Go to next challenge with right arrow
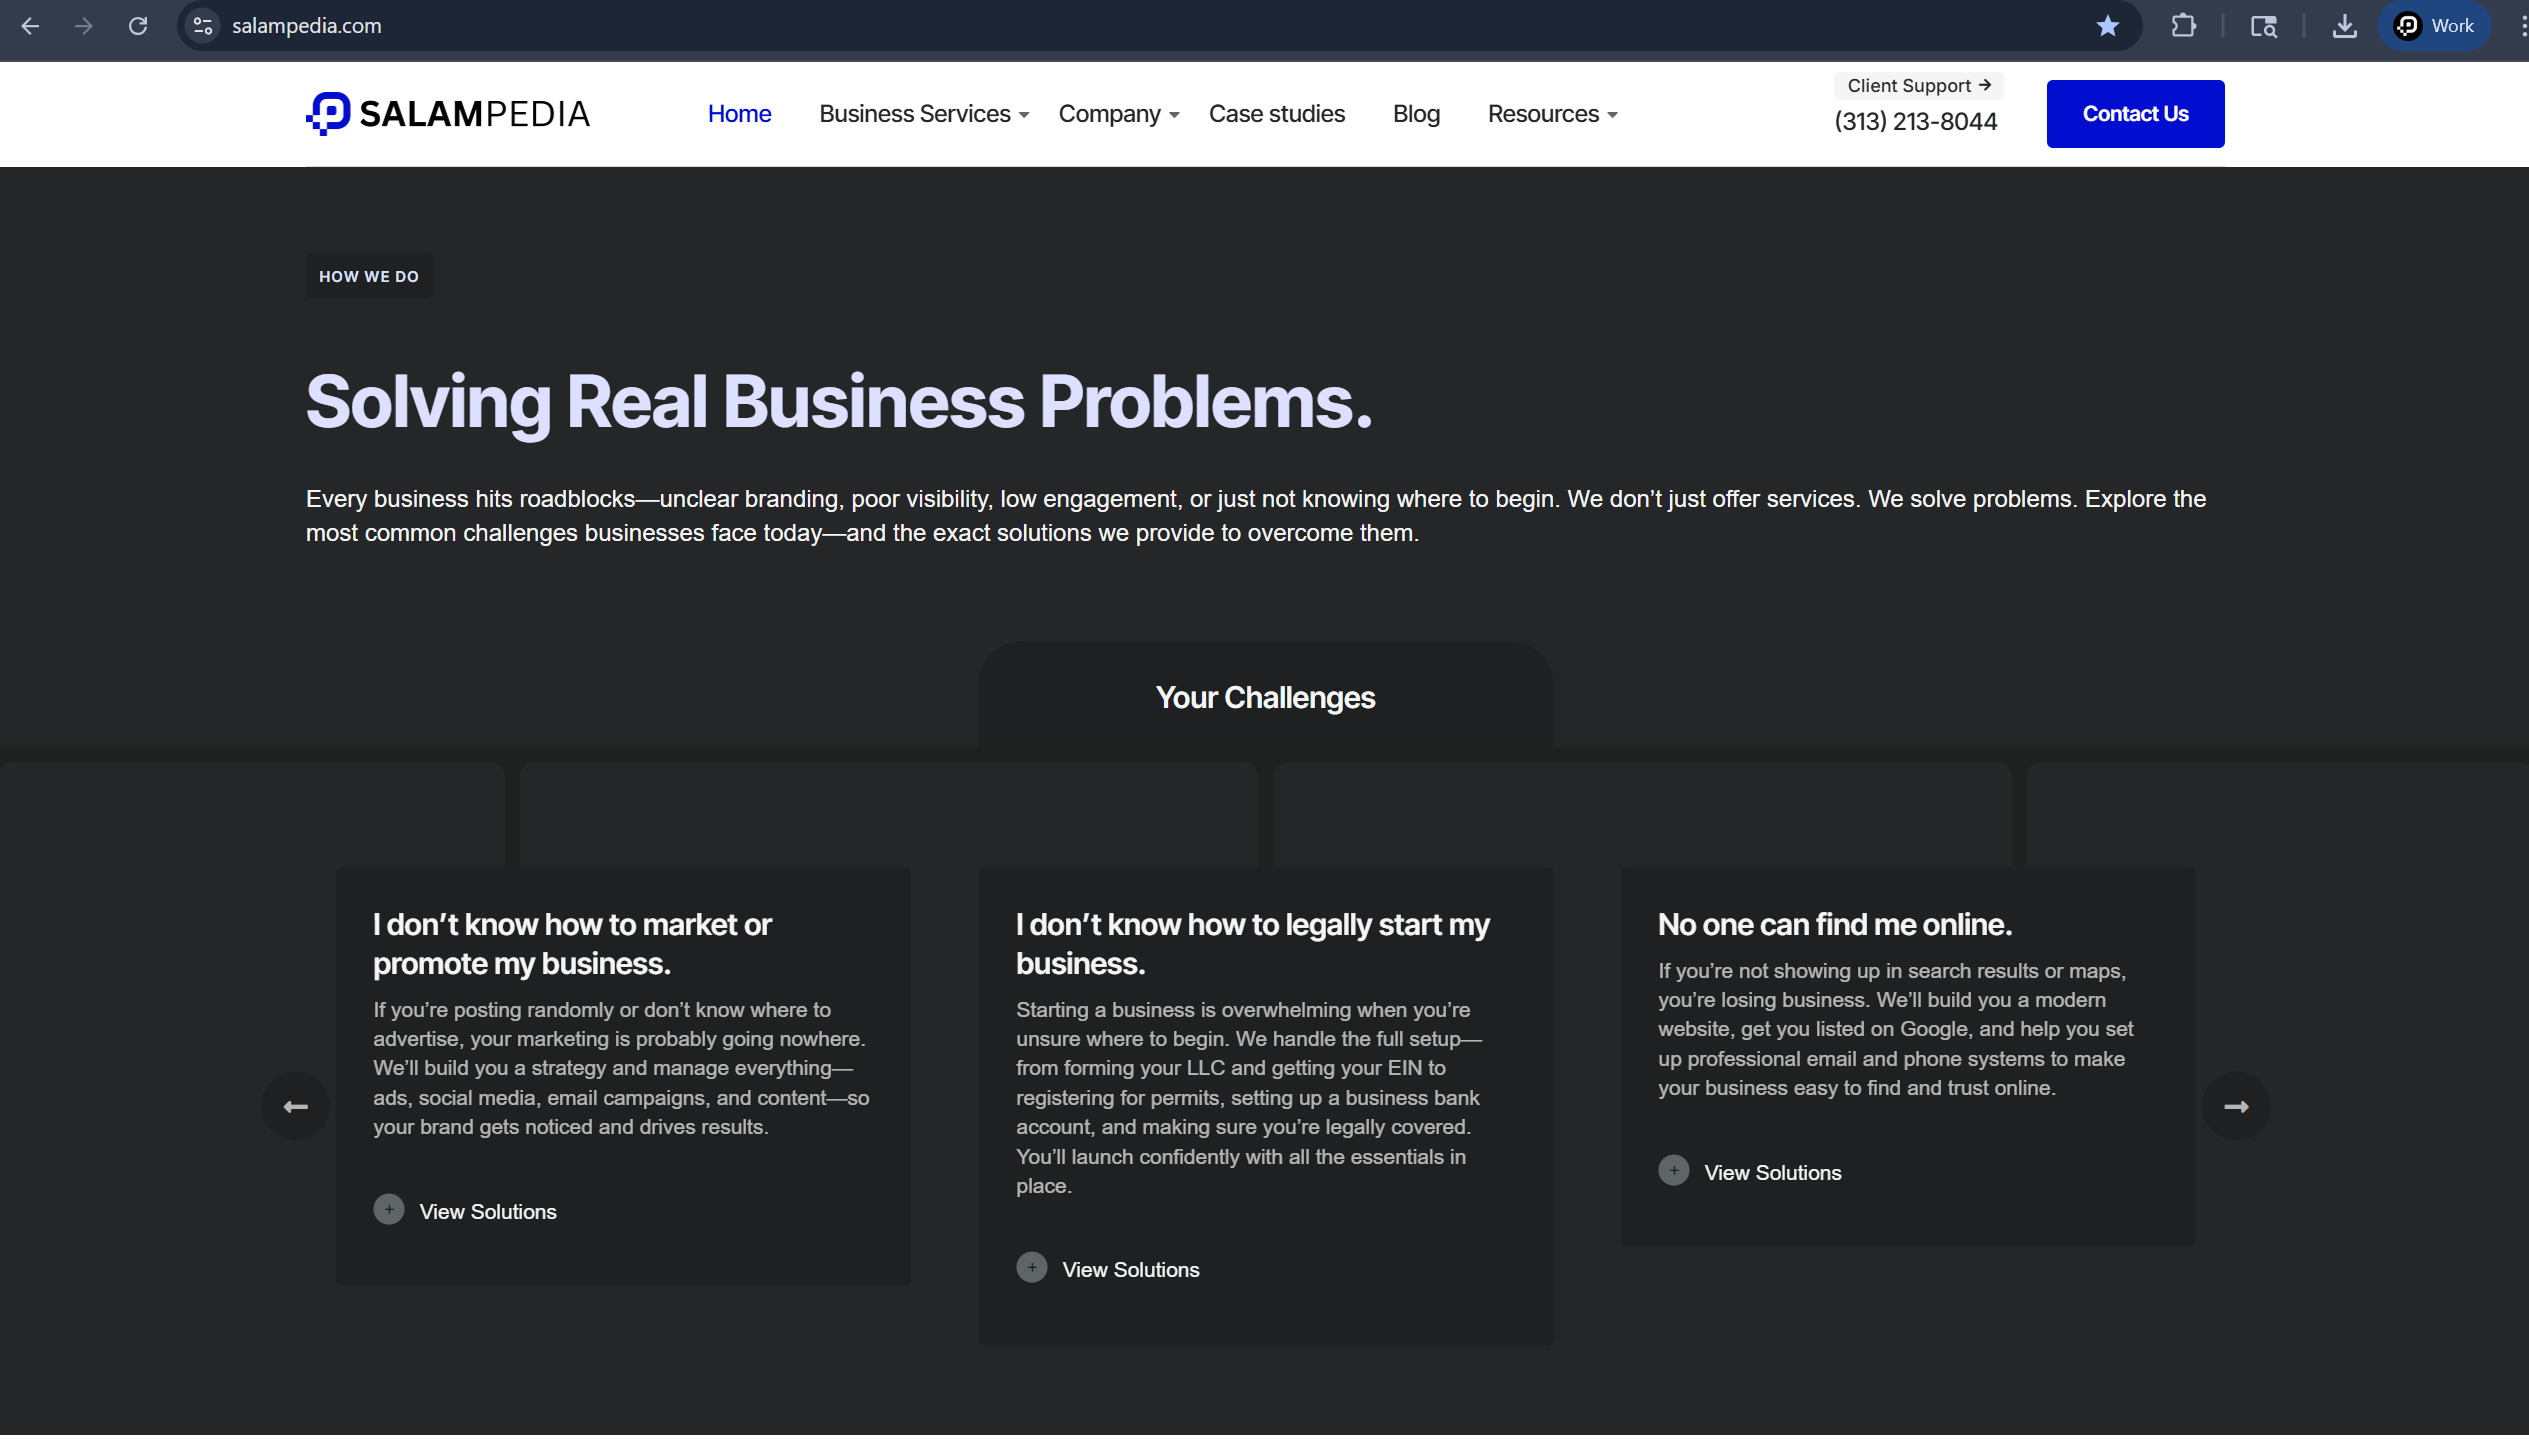 tap(2236, 1106)
